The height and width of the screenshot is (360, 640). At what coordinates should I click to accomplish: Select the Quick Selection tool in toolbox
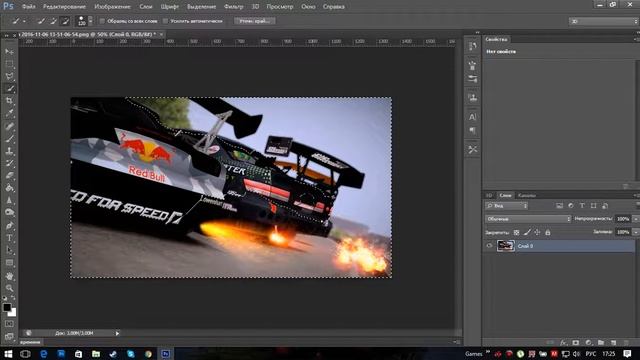click(9, 89)
